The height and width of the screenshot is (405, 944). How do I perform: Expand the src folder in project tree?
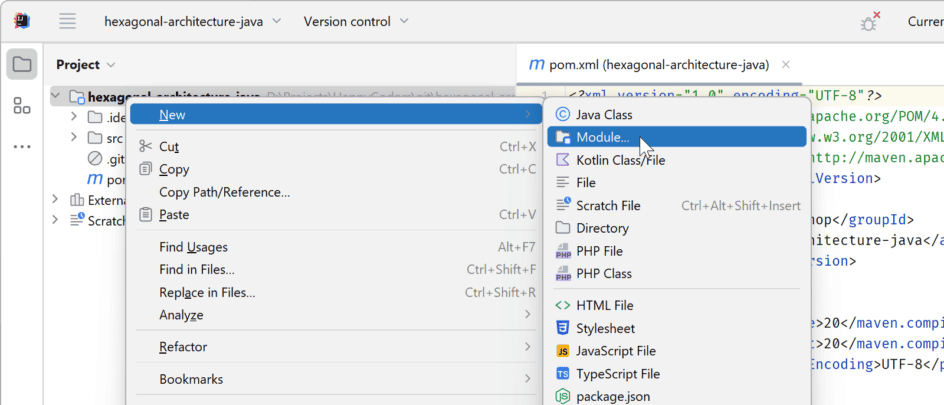(74, 138)
